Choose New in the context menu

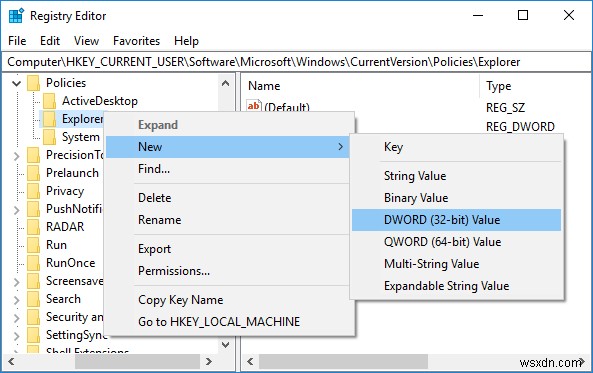pos(227,147)
